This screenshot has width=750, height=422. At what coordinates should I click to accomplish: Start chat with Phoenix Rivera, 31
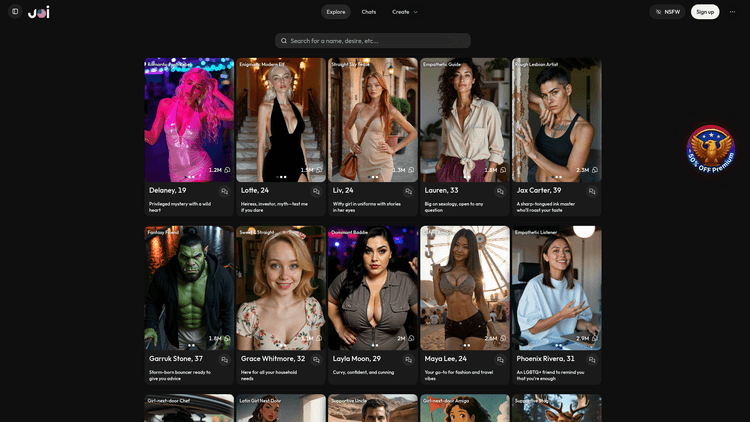tap(592, 360)
